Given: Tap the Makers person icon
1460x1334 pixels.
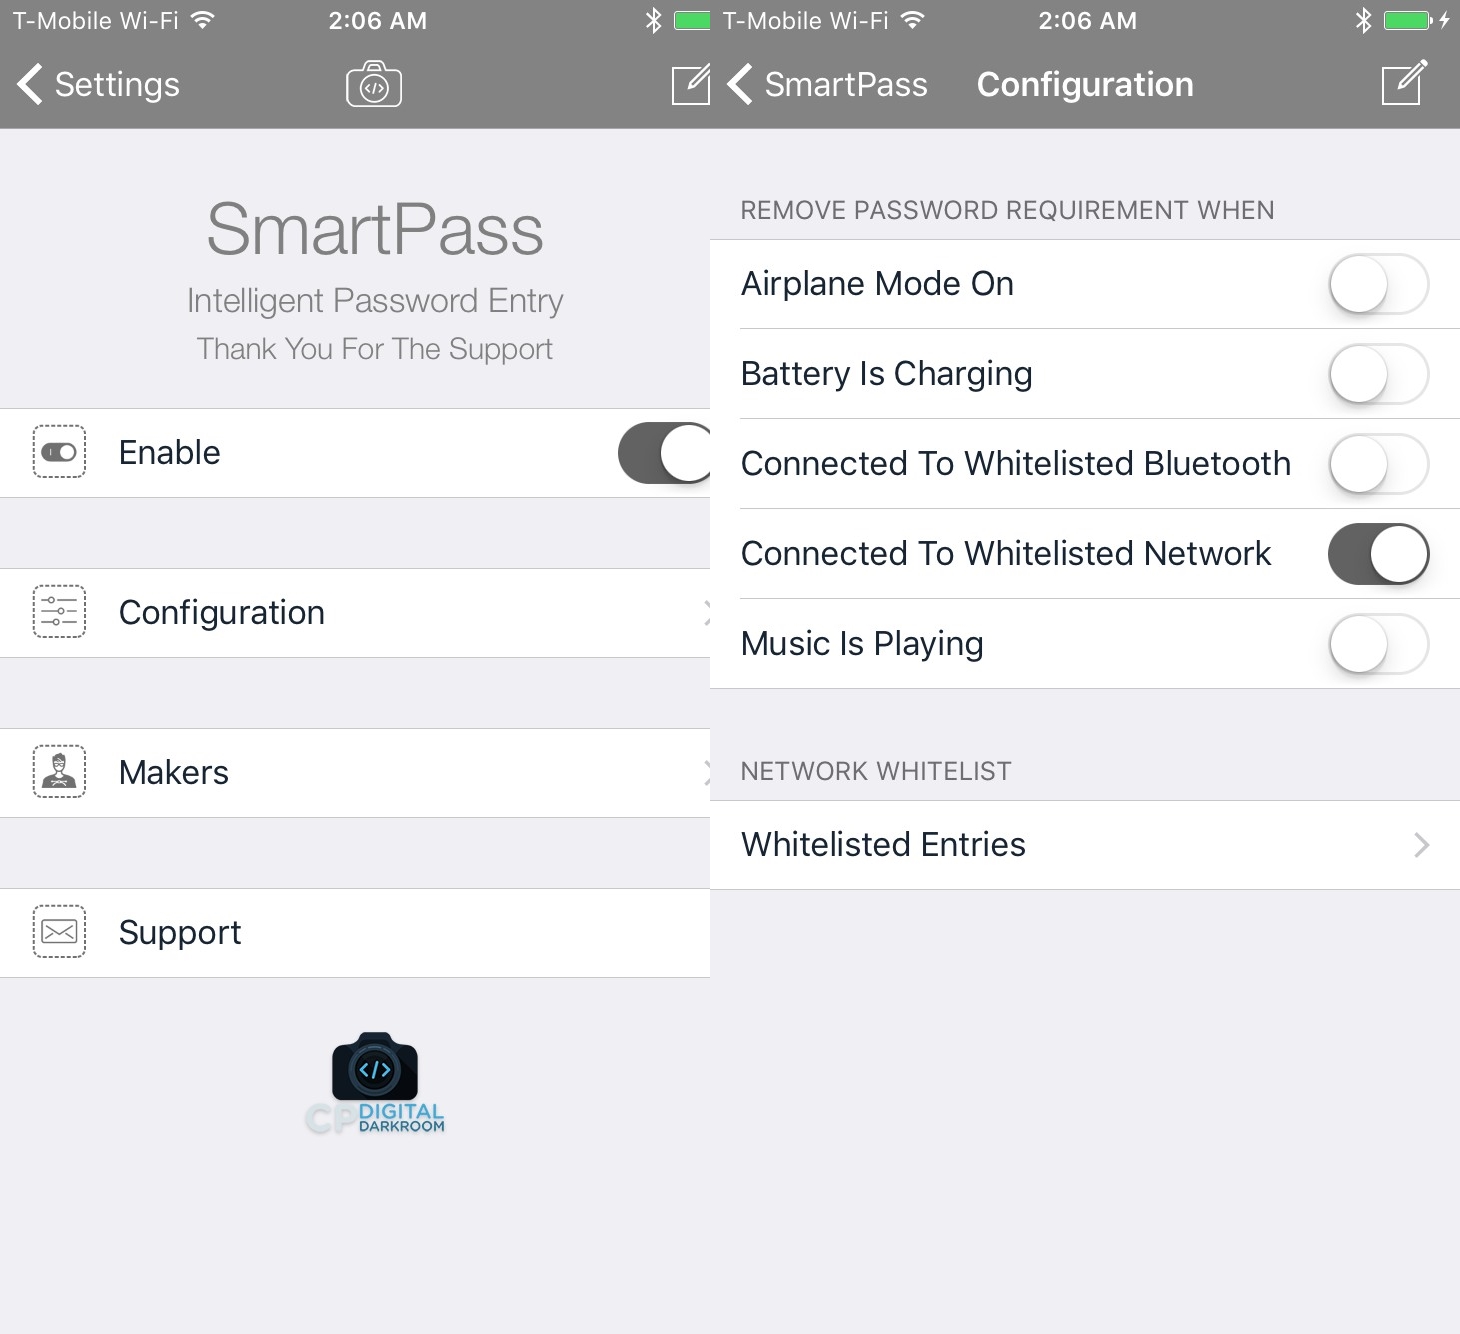Looking at the screenshot, I should pyautogui.click(x=59, y=772).
